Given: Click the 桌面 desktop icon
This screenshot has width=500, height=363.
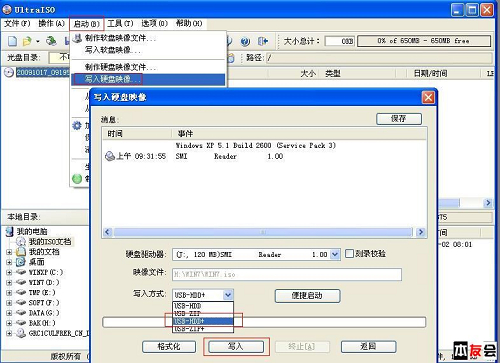Looking at the screenshot, I should click(x=21, y=262).
